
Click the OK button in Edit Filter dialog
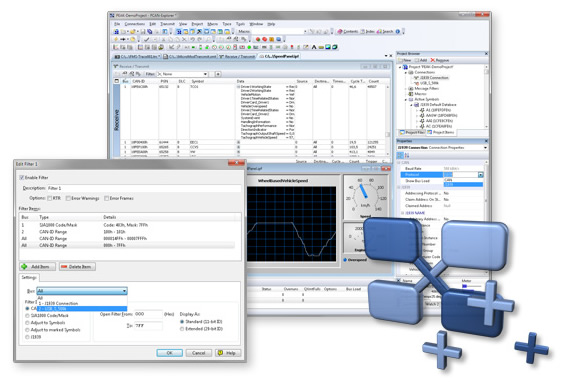tap(170, 353)
